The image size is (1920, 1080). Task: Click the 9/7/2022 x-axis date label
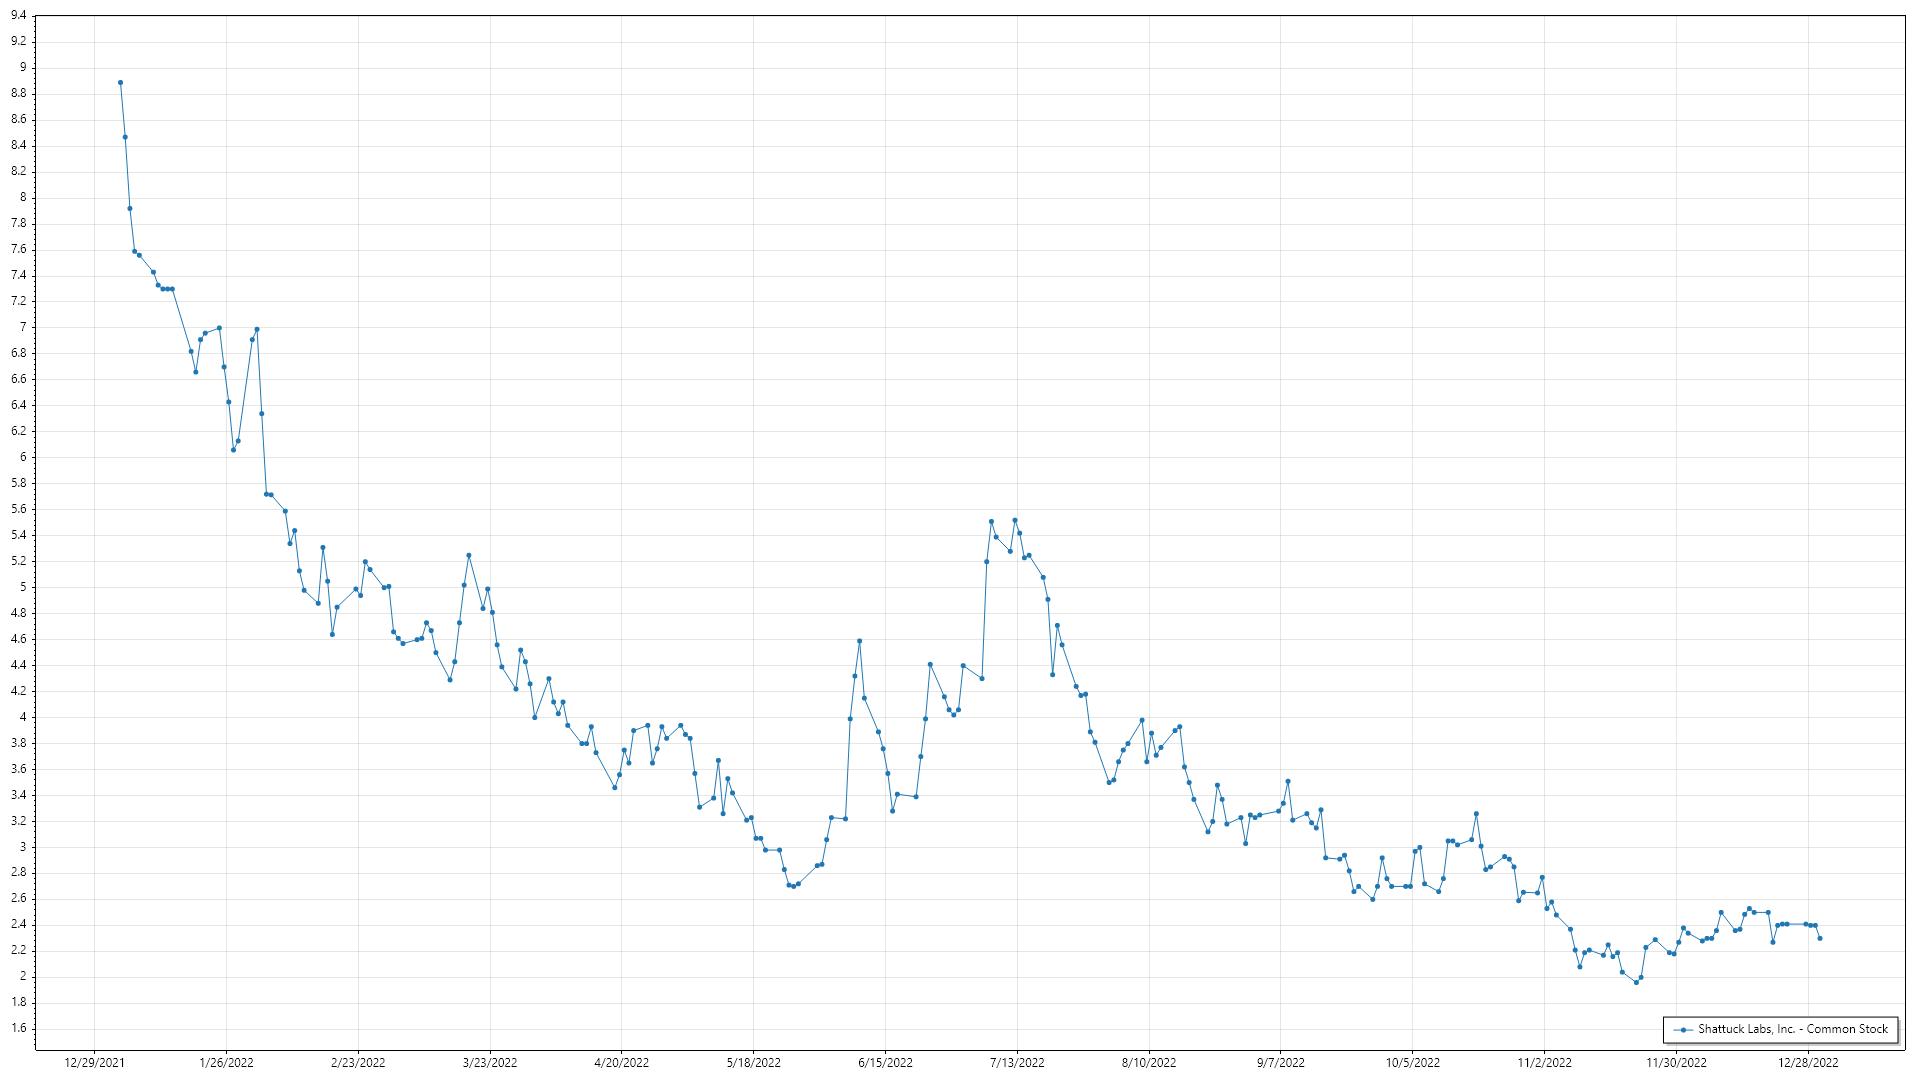(1281, 1063)
